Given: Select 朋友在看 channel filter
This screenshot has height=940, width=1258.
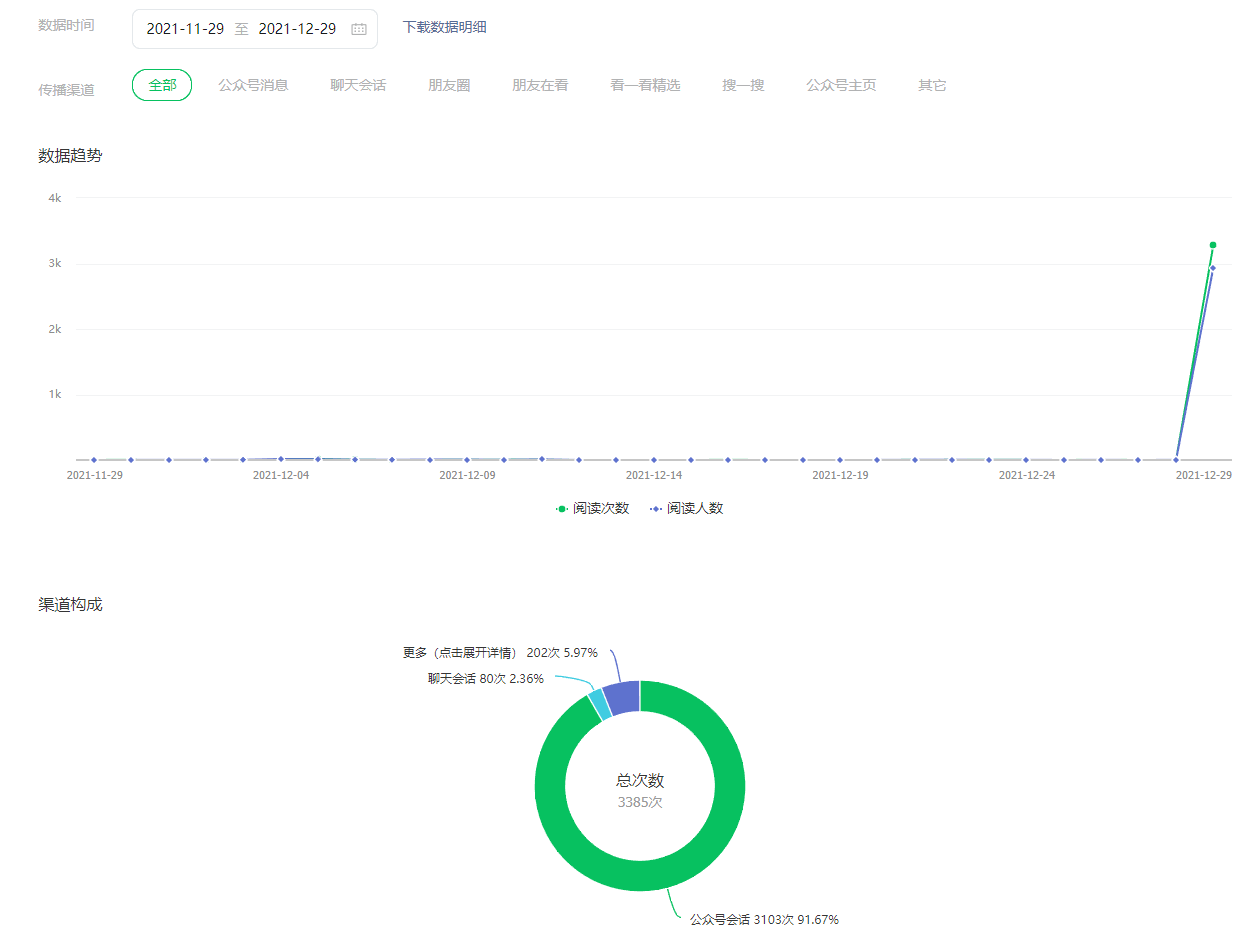Looking at the screenshot, I should click(540, 86).
